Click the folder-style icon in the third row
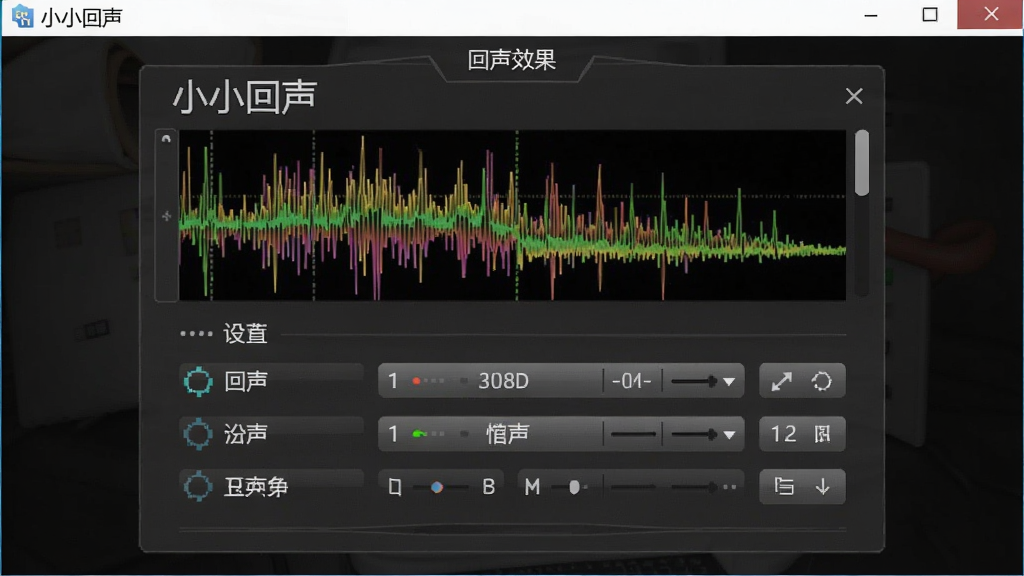This screenshot has height=576, width=1024. [784, 487]
